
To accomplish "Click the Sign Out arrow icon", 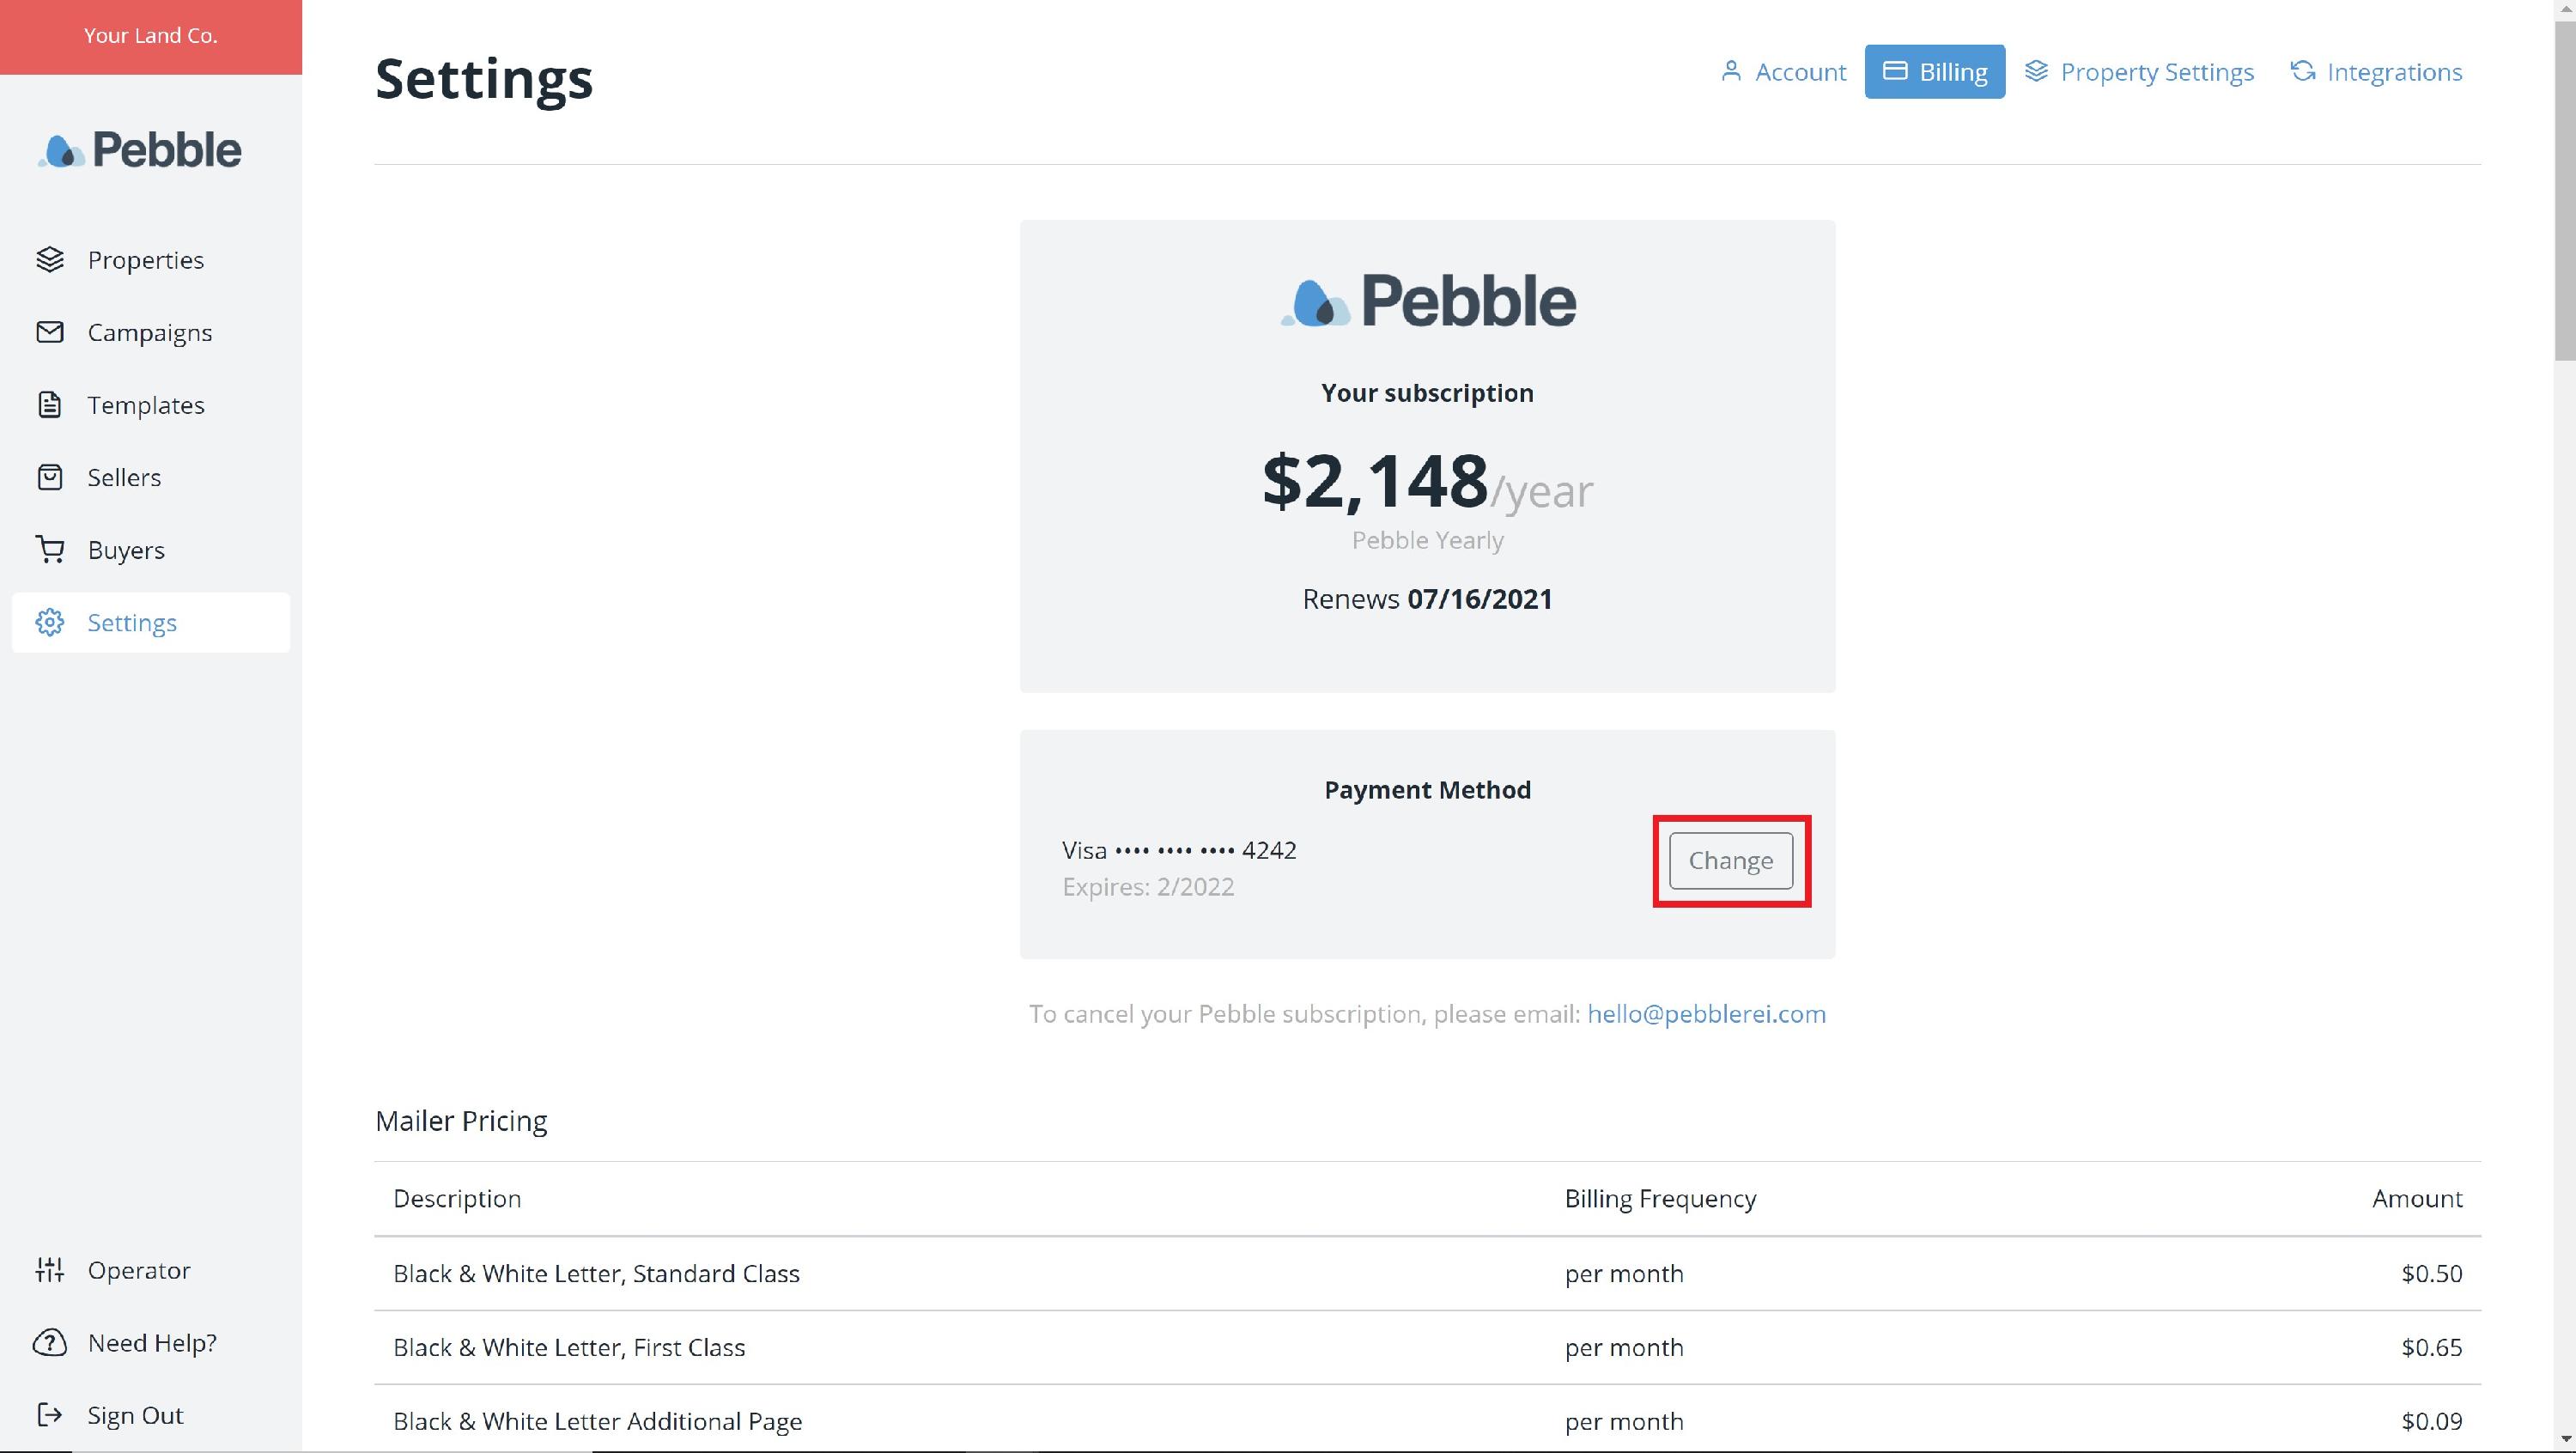I will (50, 1415).
